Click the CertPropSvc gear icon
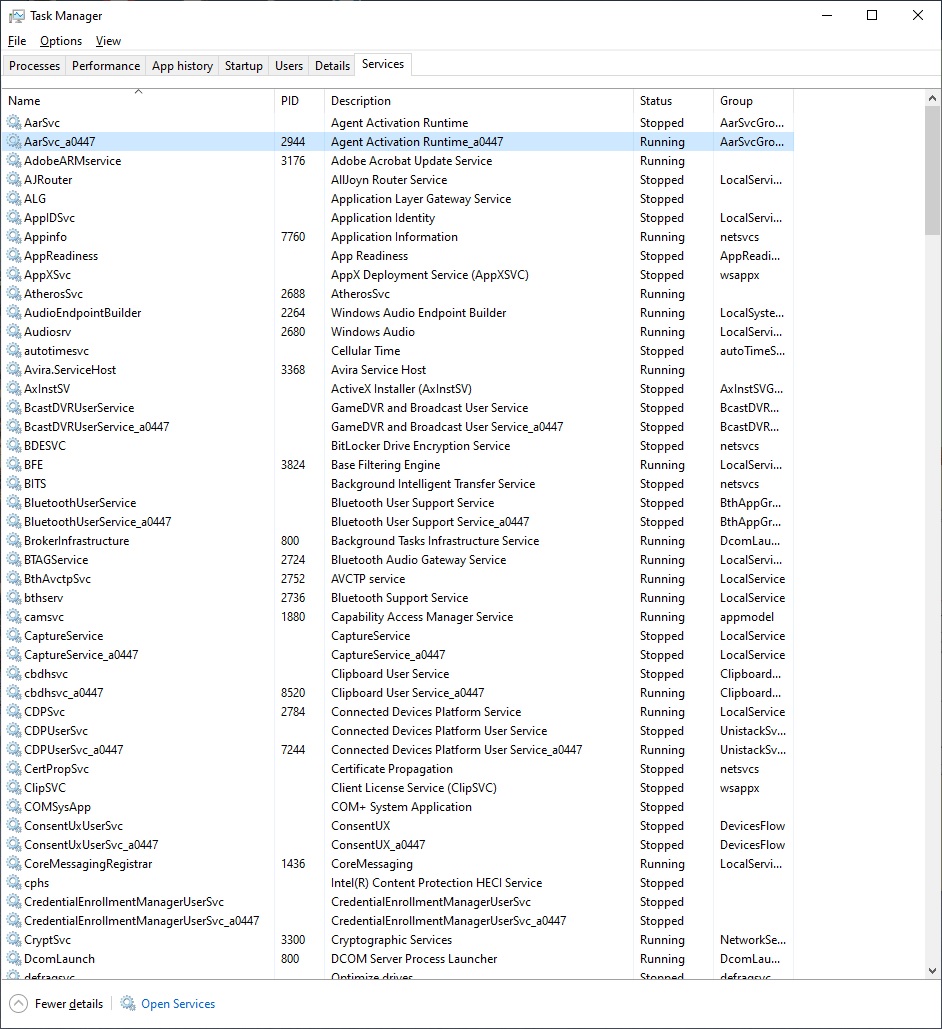Screen dimensions: 942x1029 point(14,769)
